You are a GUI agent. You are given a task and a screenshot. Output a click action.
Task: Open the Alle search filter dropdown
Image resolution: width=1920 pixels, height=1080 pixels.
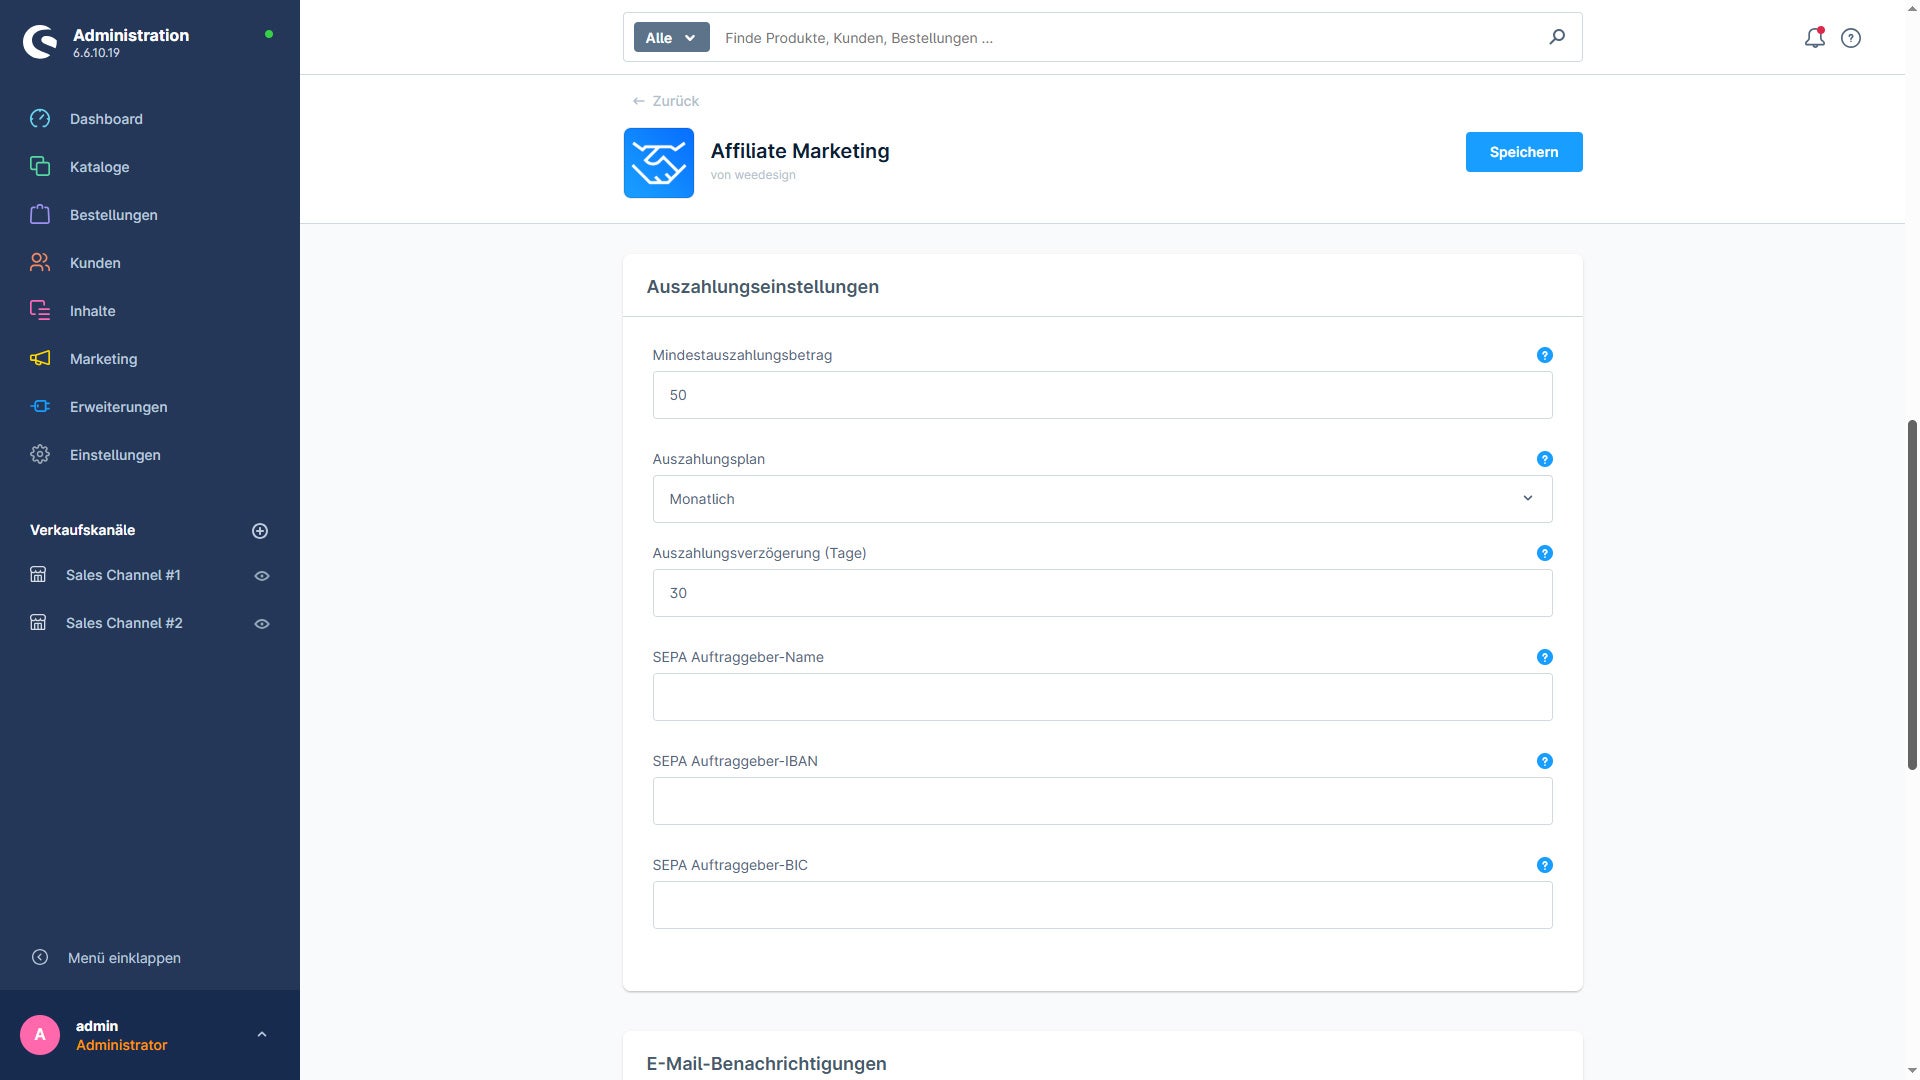[x=671, y=38]
